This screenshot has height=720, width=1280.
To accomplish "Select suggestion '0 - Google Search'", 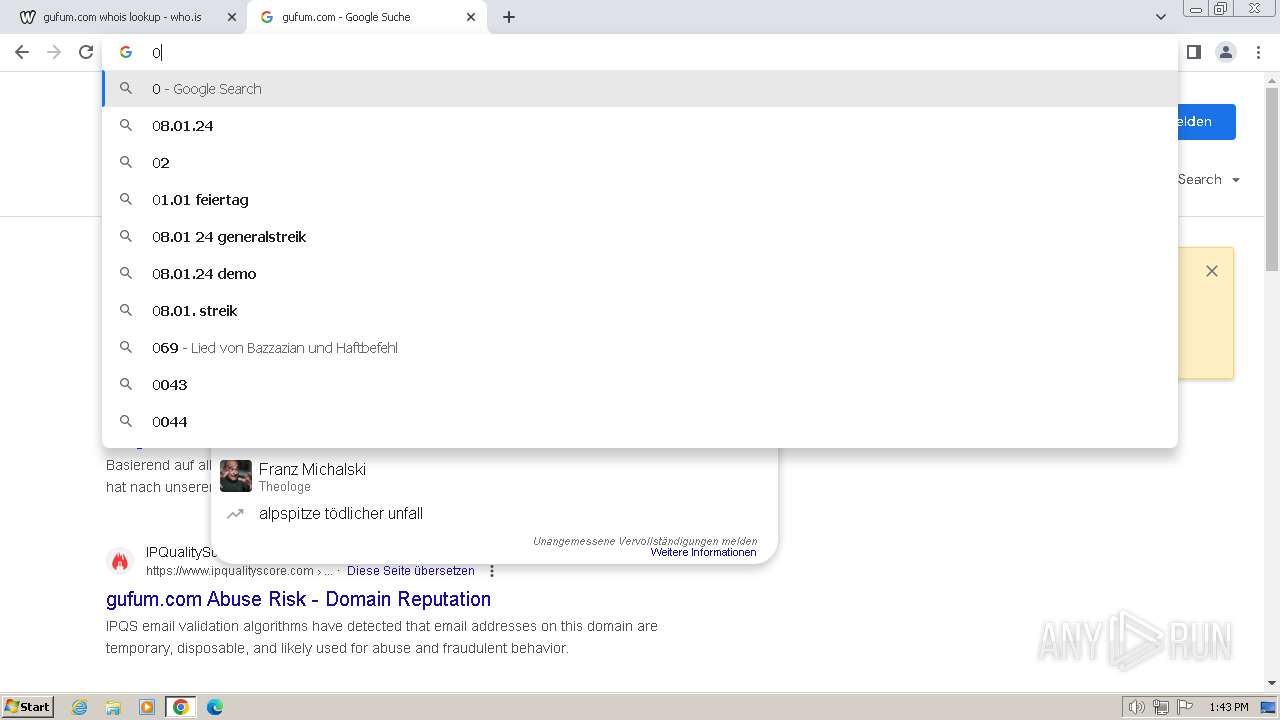I will (x=640, y=89).
